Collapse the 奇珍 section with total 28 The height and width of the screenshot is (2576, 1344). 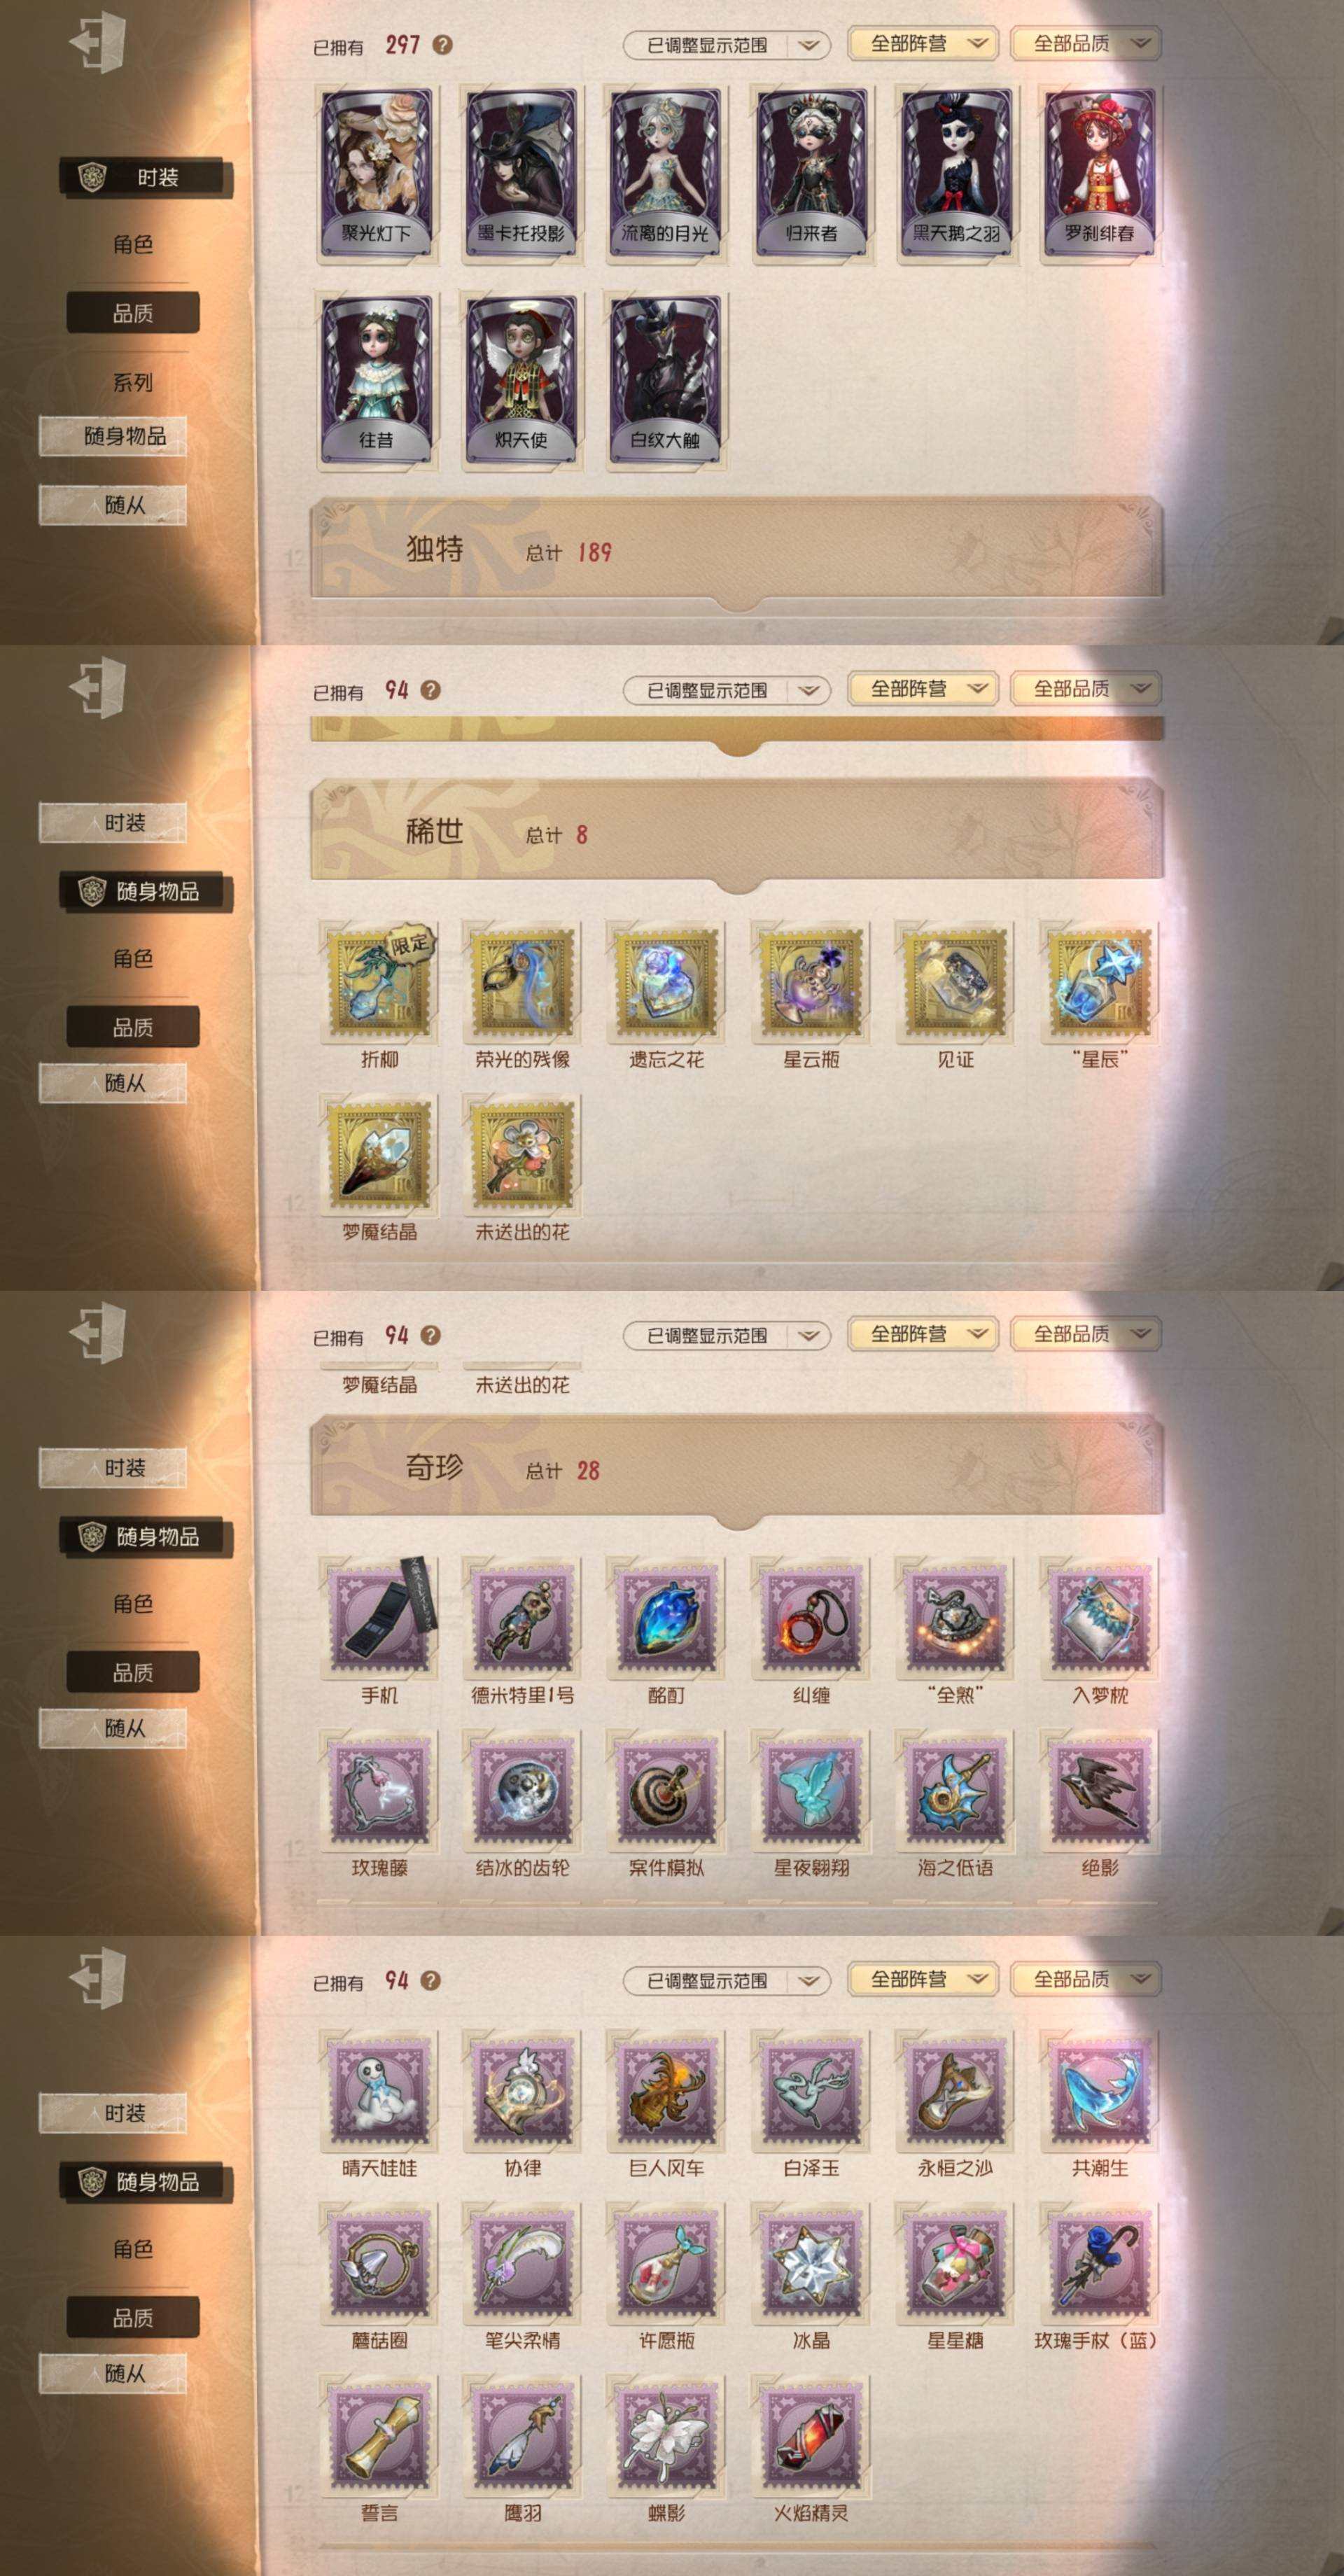tap(737, 1469)
